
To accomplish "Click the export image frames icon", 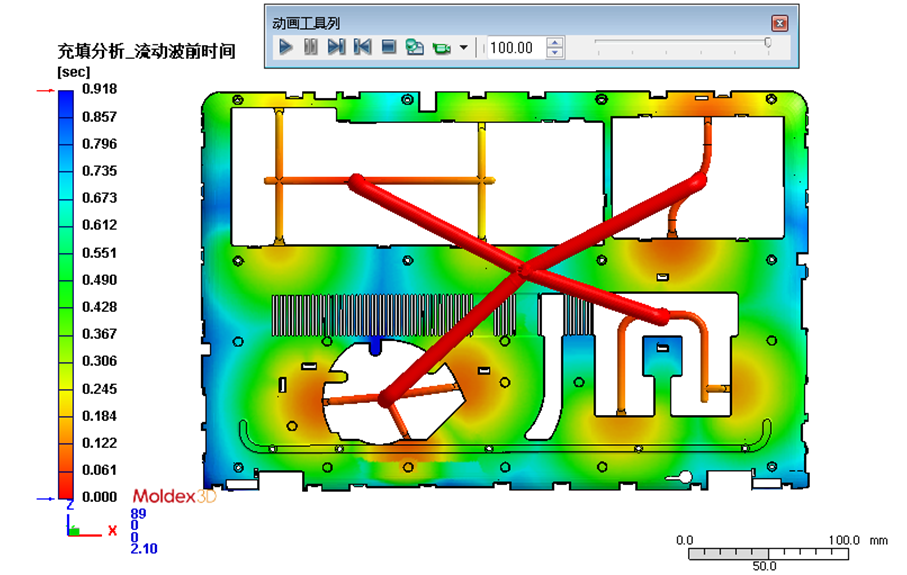I will point(415,47).
